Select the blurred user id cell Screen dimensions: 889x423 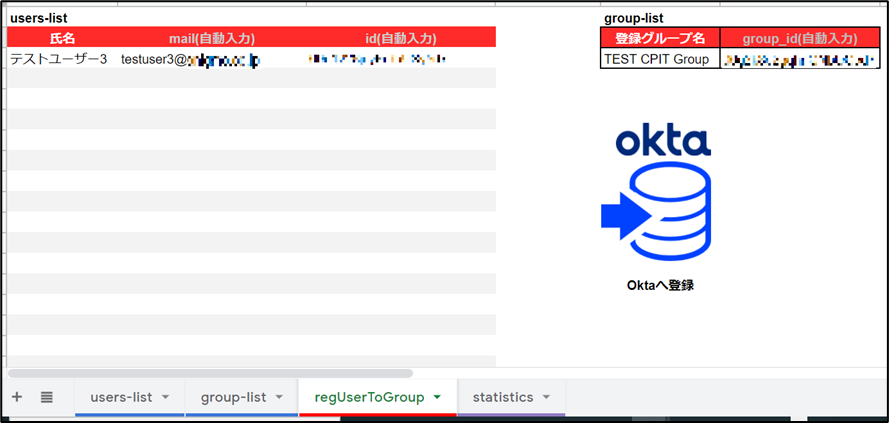tap(401, 58)
